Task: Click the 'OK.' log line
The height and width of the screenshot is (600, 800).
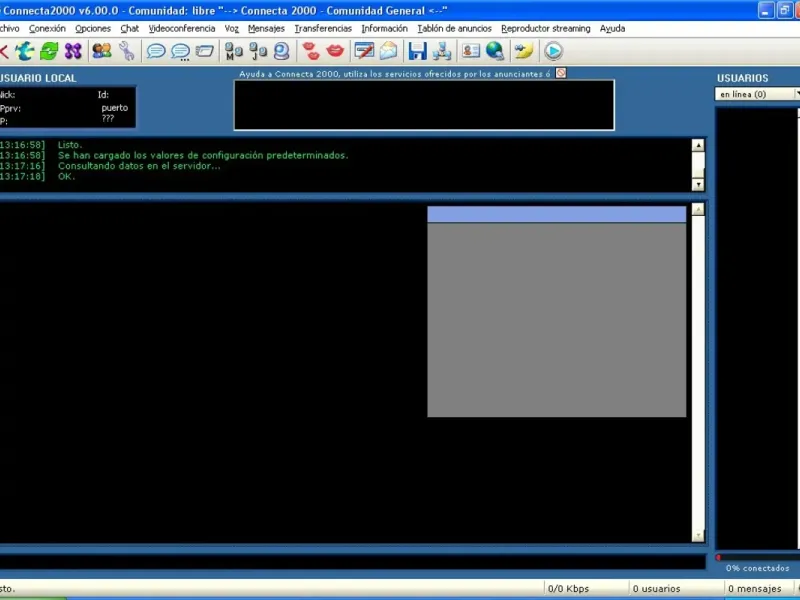Action: pyautogui.click(x=66, y=177)
